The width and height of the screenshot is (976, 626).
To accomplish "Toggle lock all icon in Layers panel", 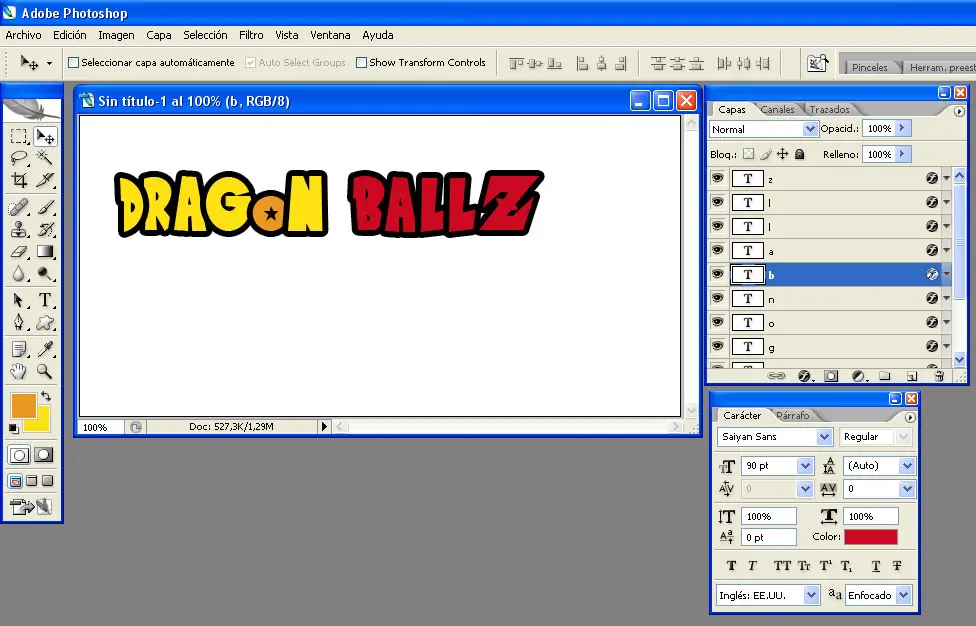I will point(800,154).
